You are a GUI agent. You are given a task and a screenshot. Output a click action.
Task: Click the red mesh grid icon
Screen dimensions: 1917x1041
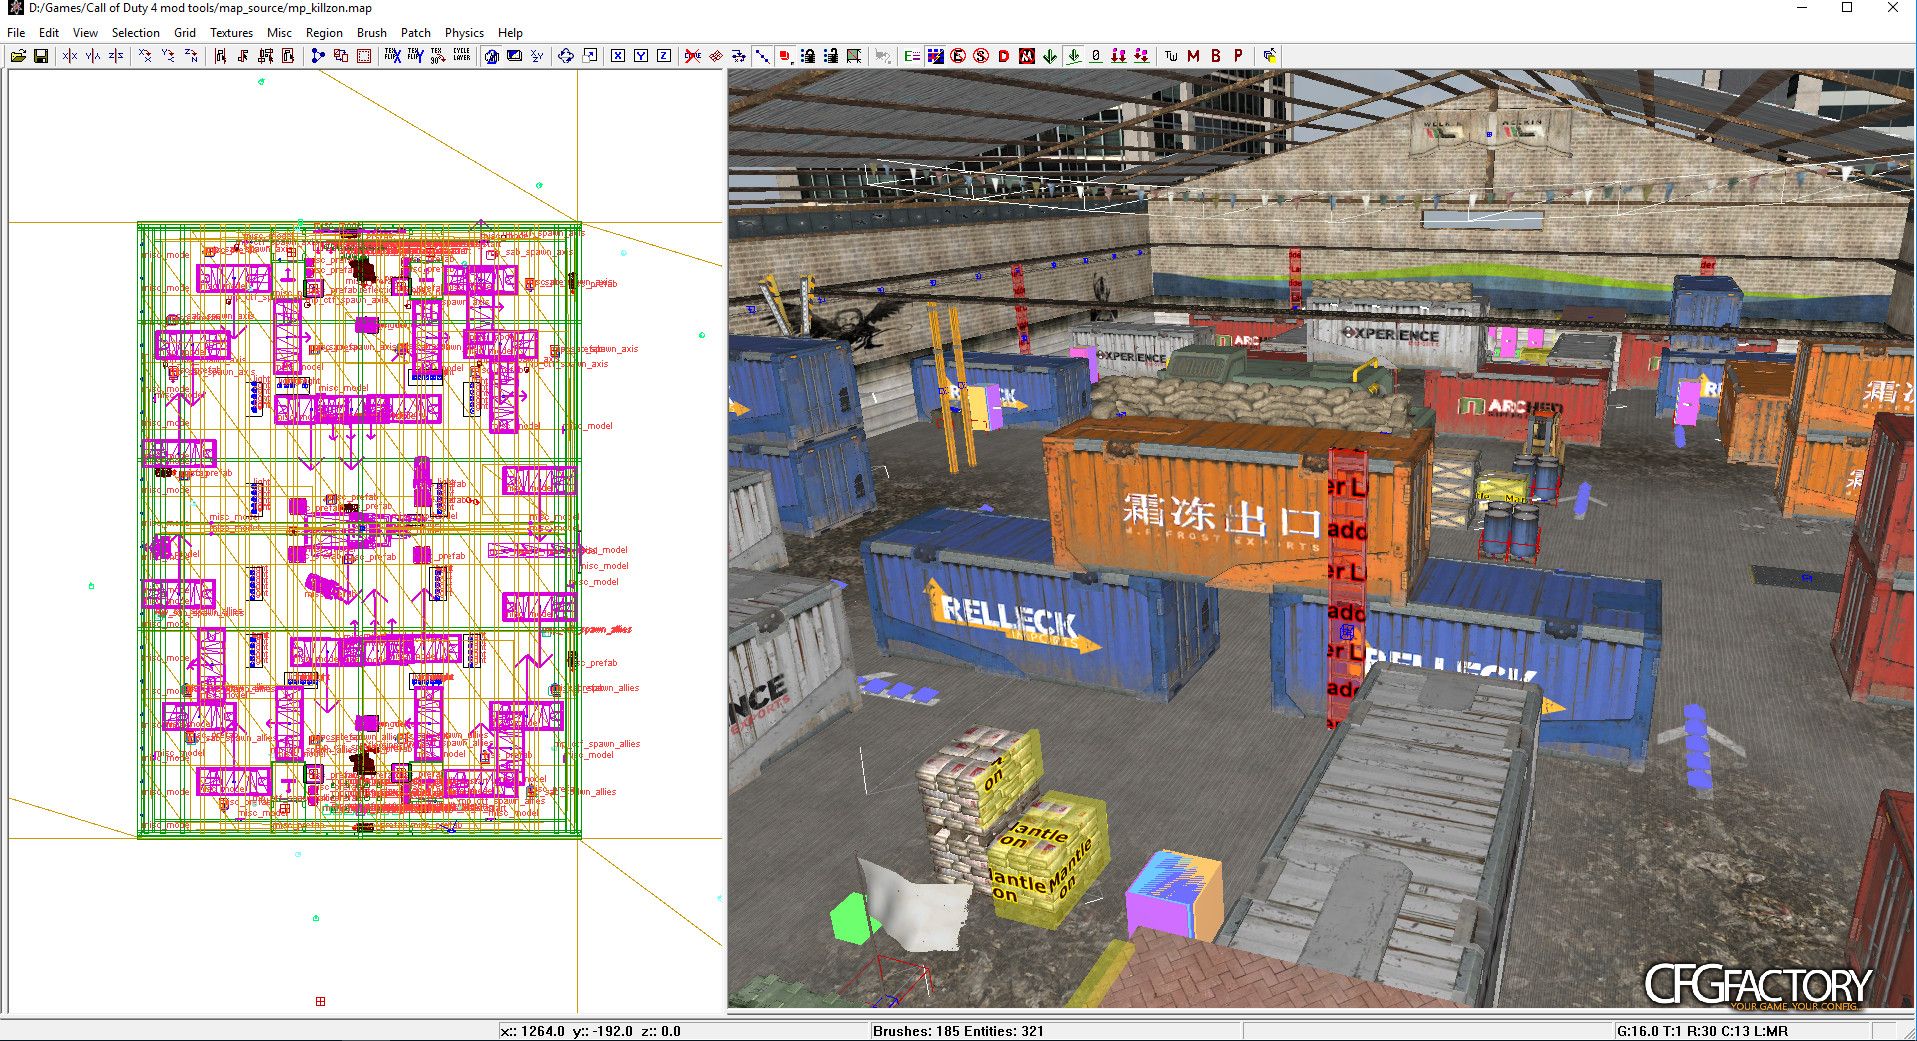pos(716,56)
